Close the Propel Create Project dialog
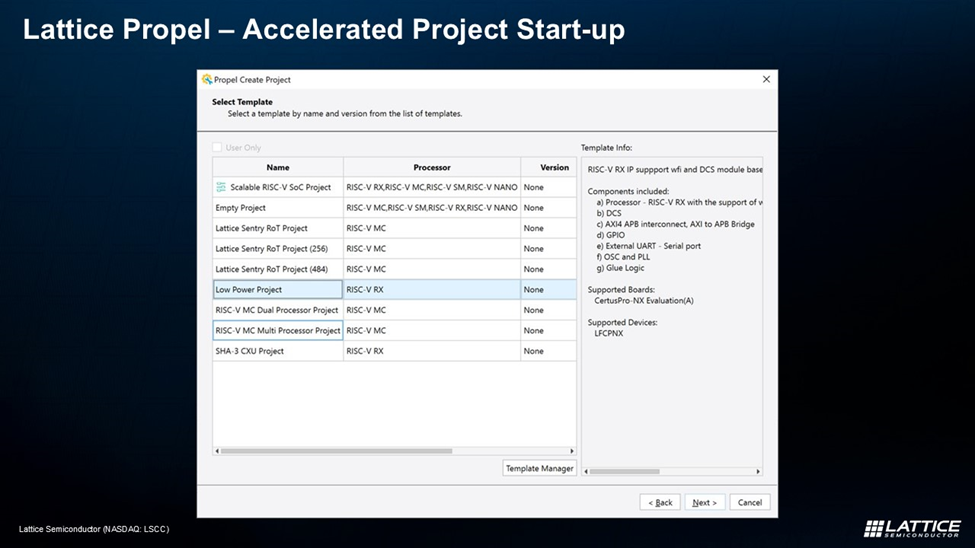 pos(766,79)
